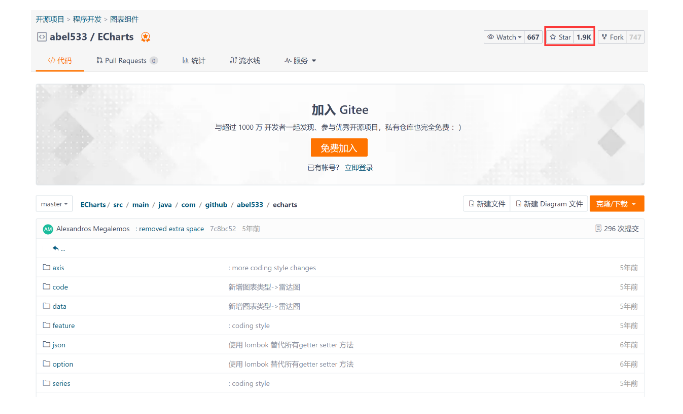Open the master branch dropdown
The width and height of the screenshot is (683, 414).
[x=54, y=204]
